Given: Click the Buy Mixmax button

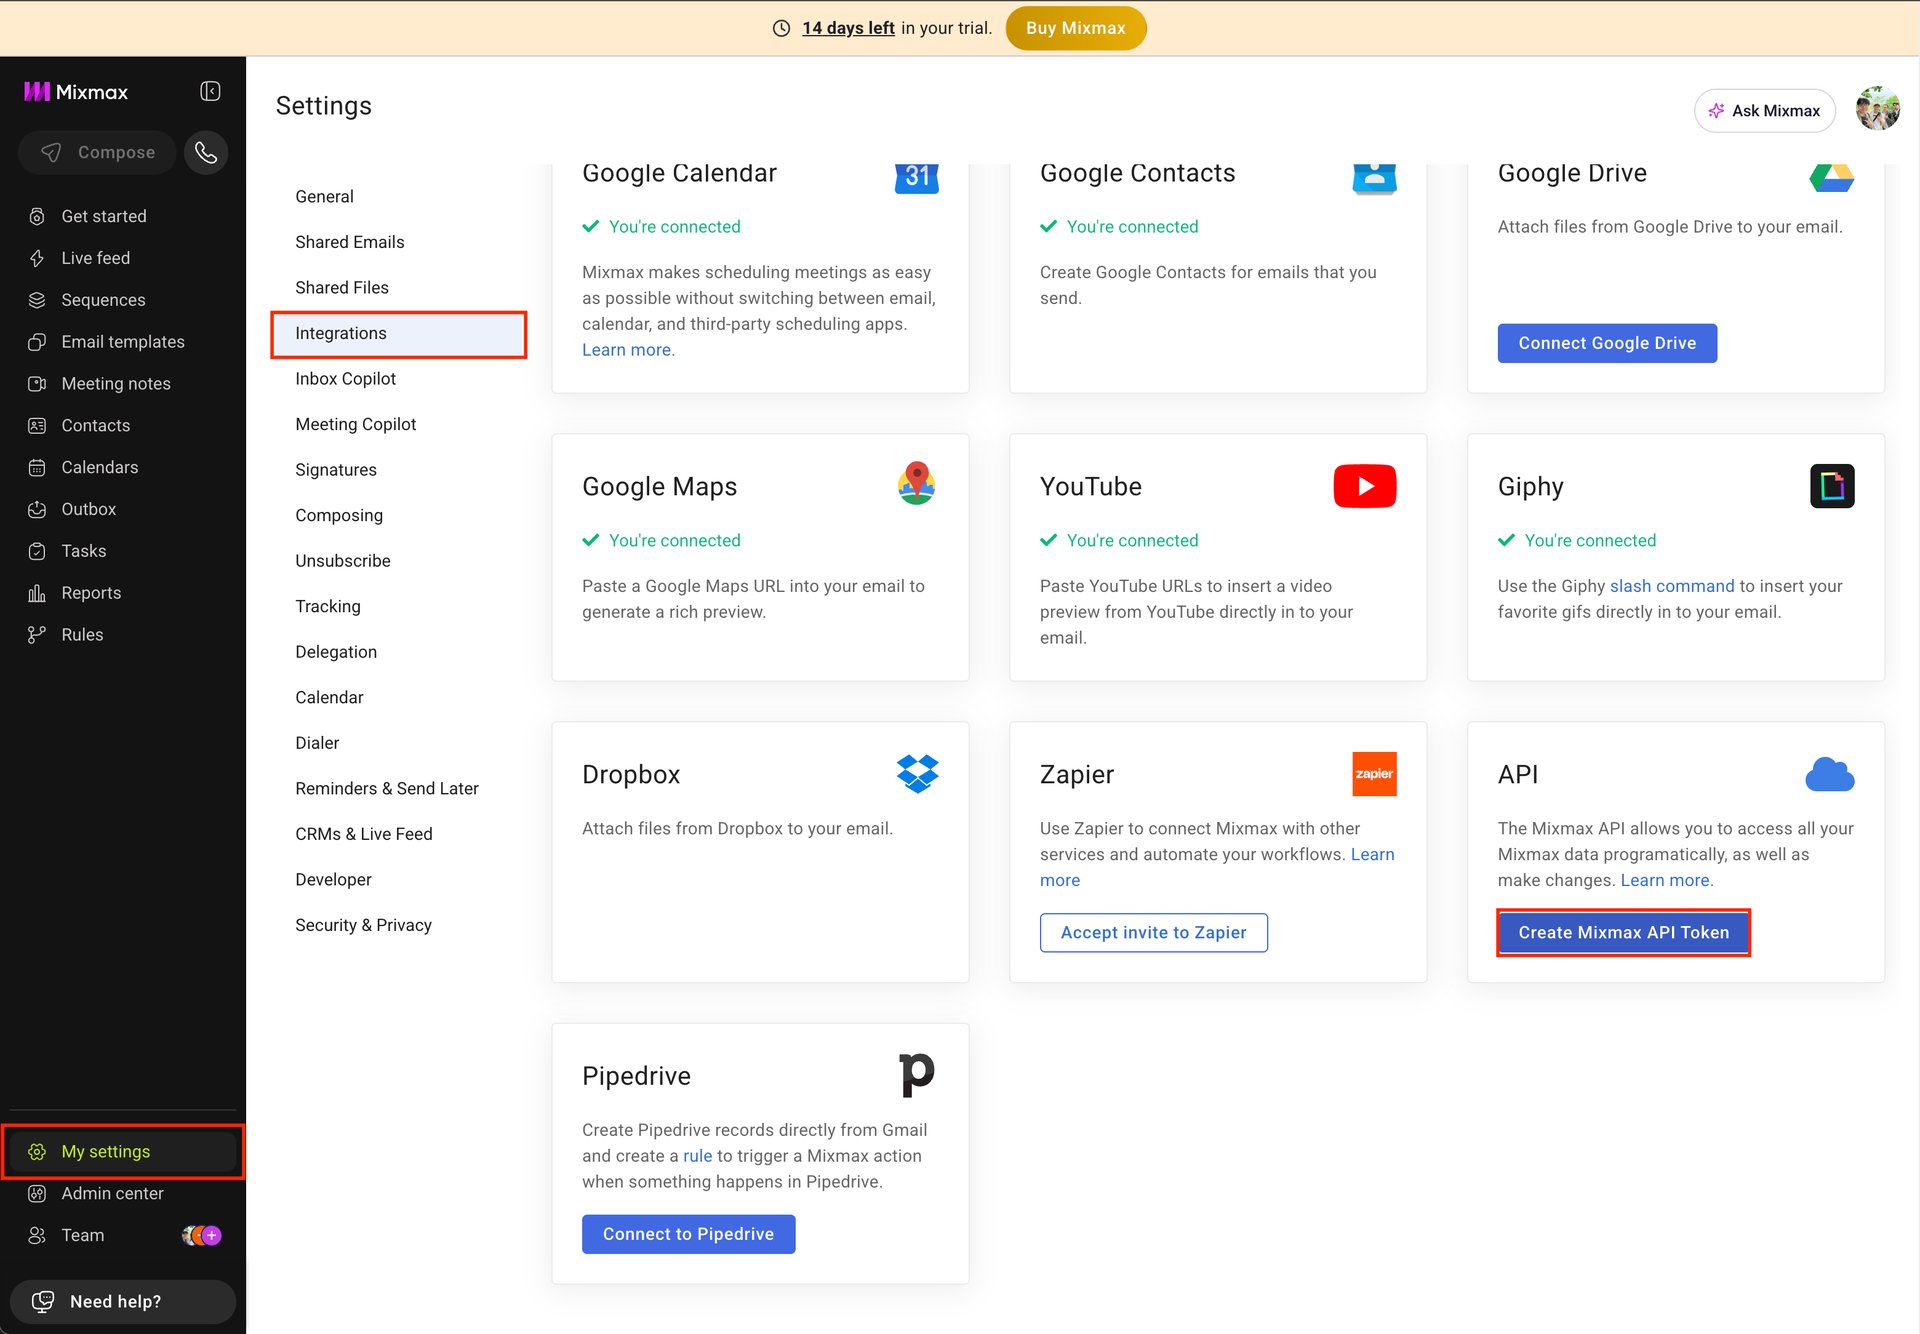Looking at the screenshot, I should [x=1075, y=28].
